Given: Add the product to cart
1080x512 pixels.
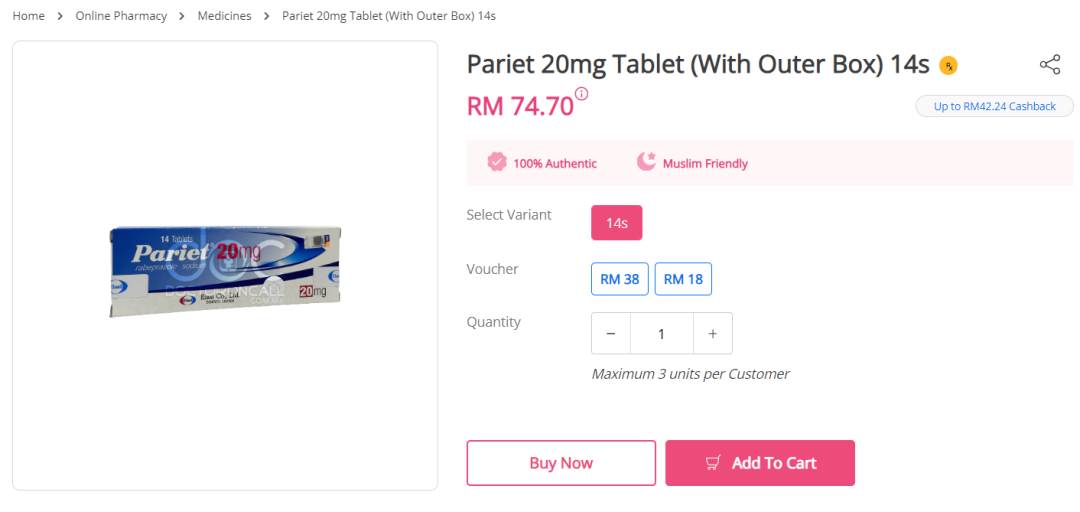Looking at the screenshot, I should 760,463.
